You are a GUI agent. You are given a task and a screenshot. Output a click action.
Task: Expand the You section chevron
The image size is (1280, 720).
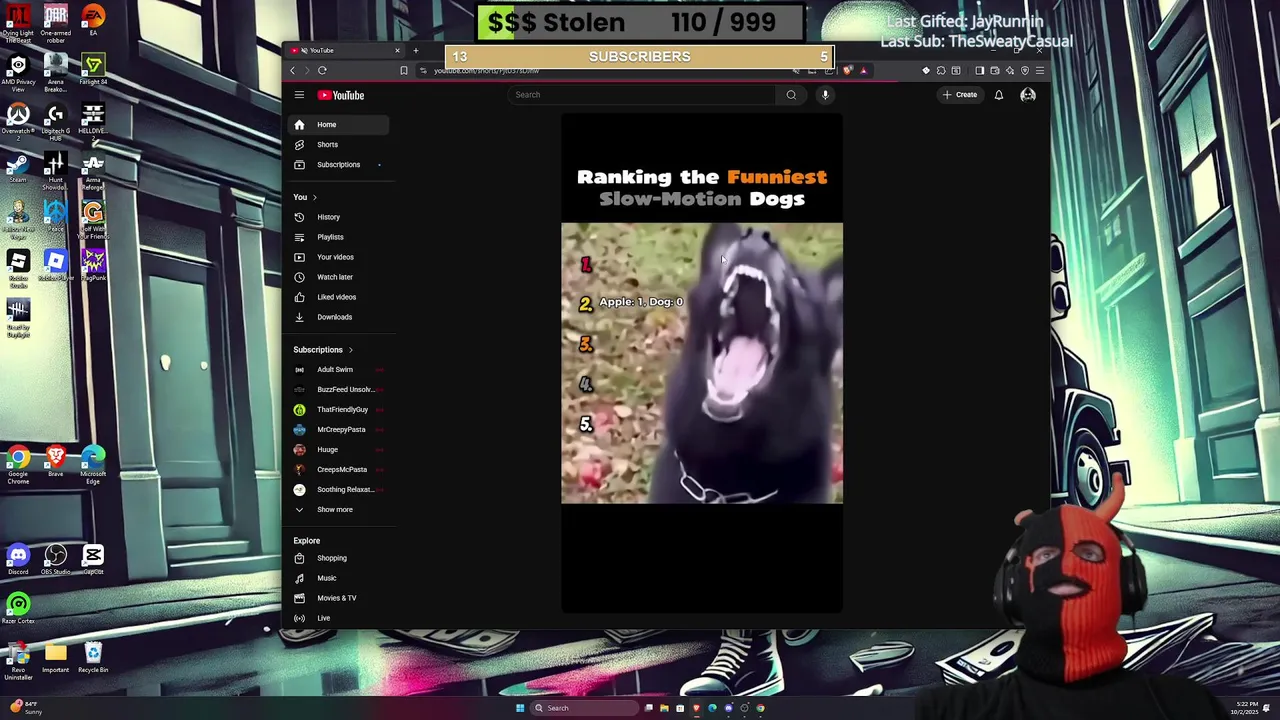[x=314, y=197]
